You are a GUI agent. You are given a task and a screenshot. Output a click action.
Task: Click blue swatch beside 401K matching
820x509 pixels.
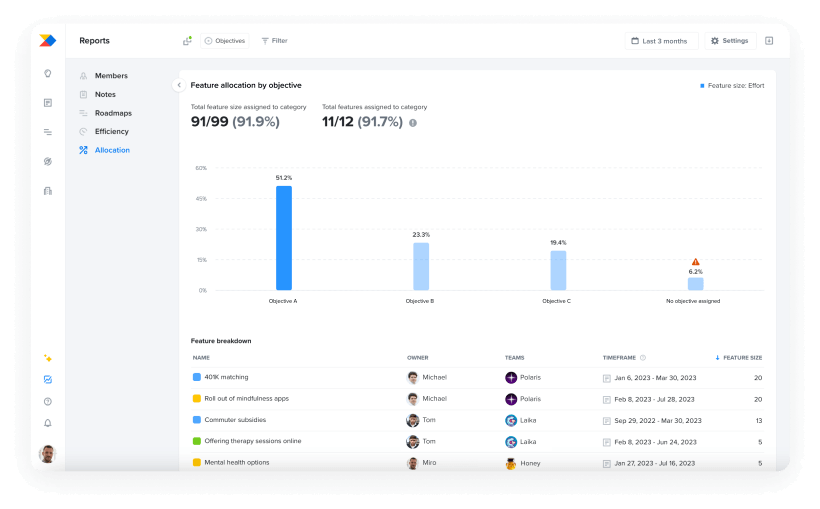pos(197,377)
